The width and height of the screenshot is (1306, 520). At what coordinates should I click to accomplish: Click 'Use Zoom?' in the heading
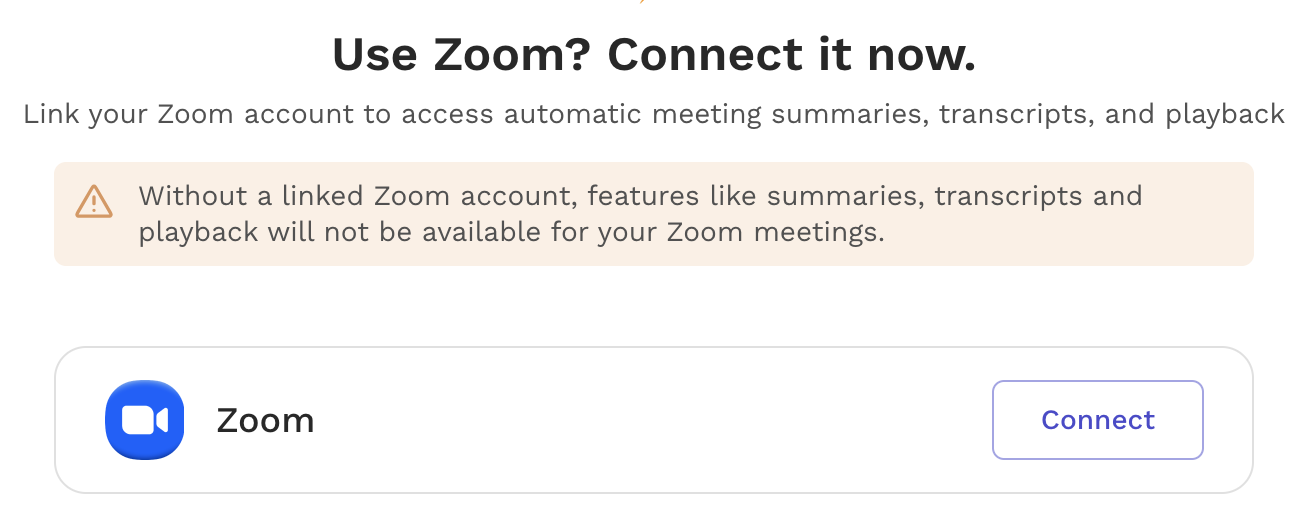tap(463, 56)
